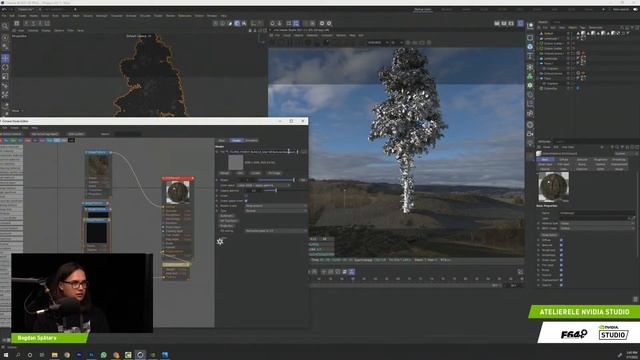Image resolution: width=640 pixels, height=360 pixels.
Task: Click the cube object icon at the top of the right palette
Action: 530,26
